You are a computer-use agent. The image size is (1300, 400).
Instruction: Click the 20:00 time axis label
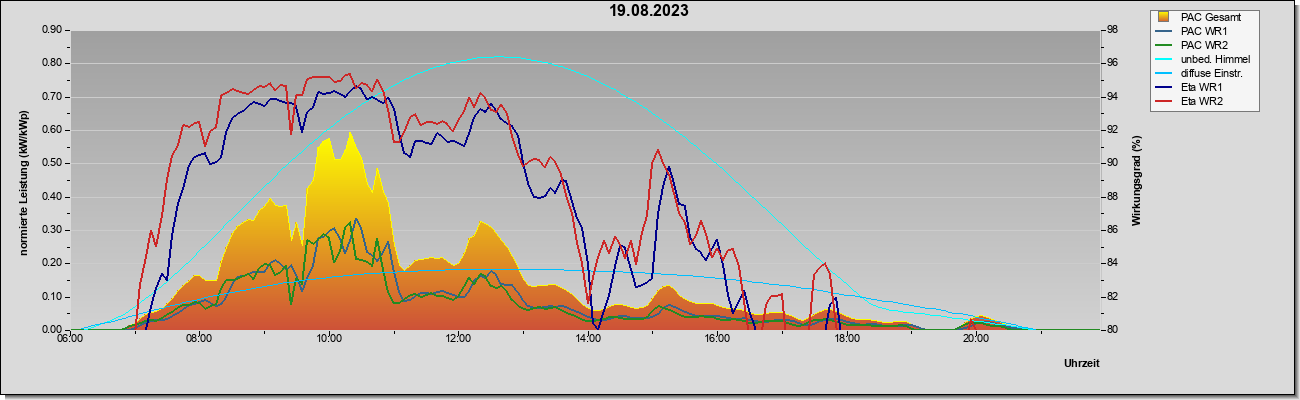tap(976, 340)
